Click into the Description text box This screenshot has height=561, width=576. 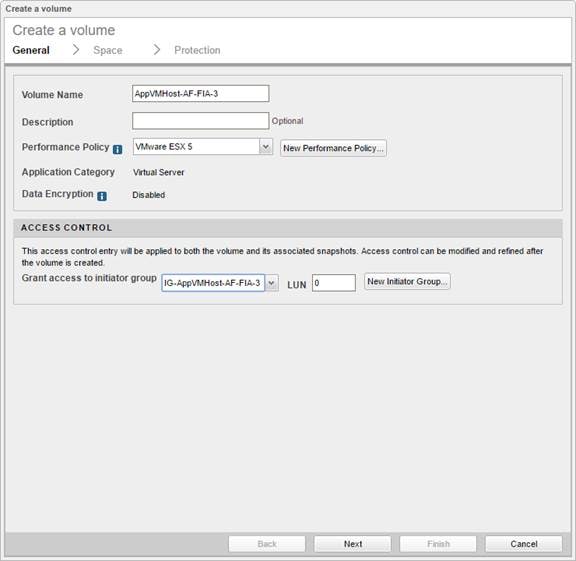[201, 121]
